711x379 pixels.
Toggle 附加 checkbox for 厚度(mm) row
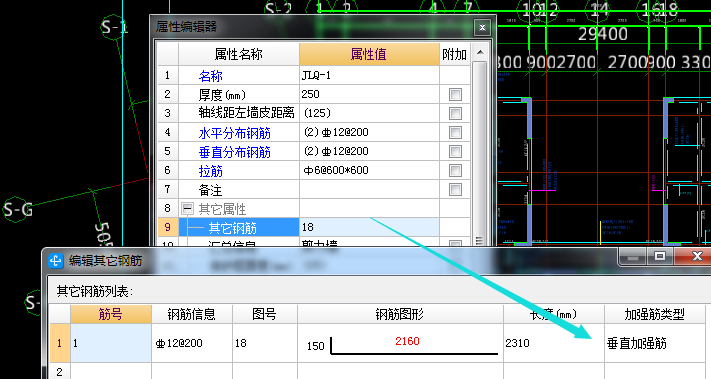pos(455,94)
